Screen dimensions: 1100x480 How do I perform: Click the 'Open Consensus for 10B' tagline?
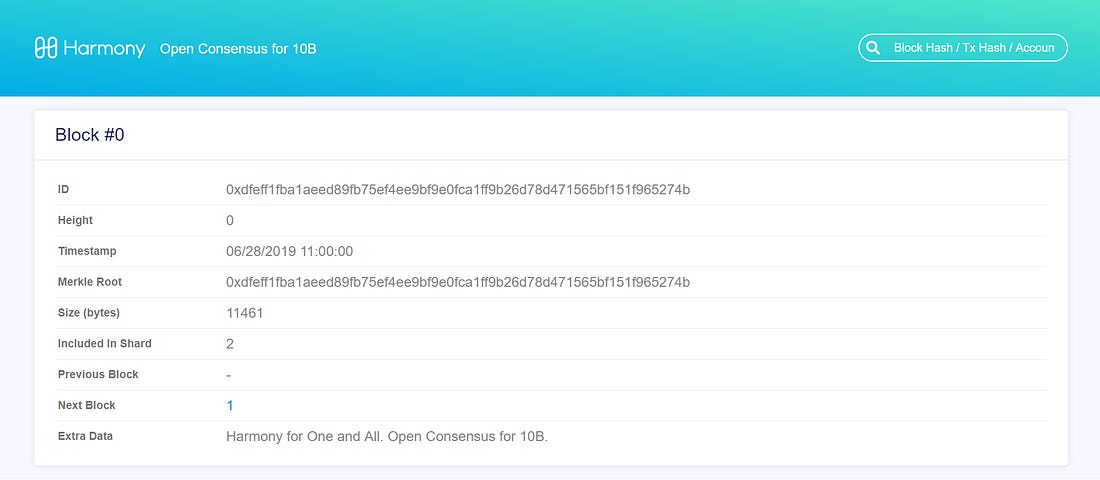click(x=238, y=49)
